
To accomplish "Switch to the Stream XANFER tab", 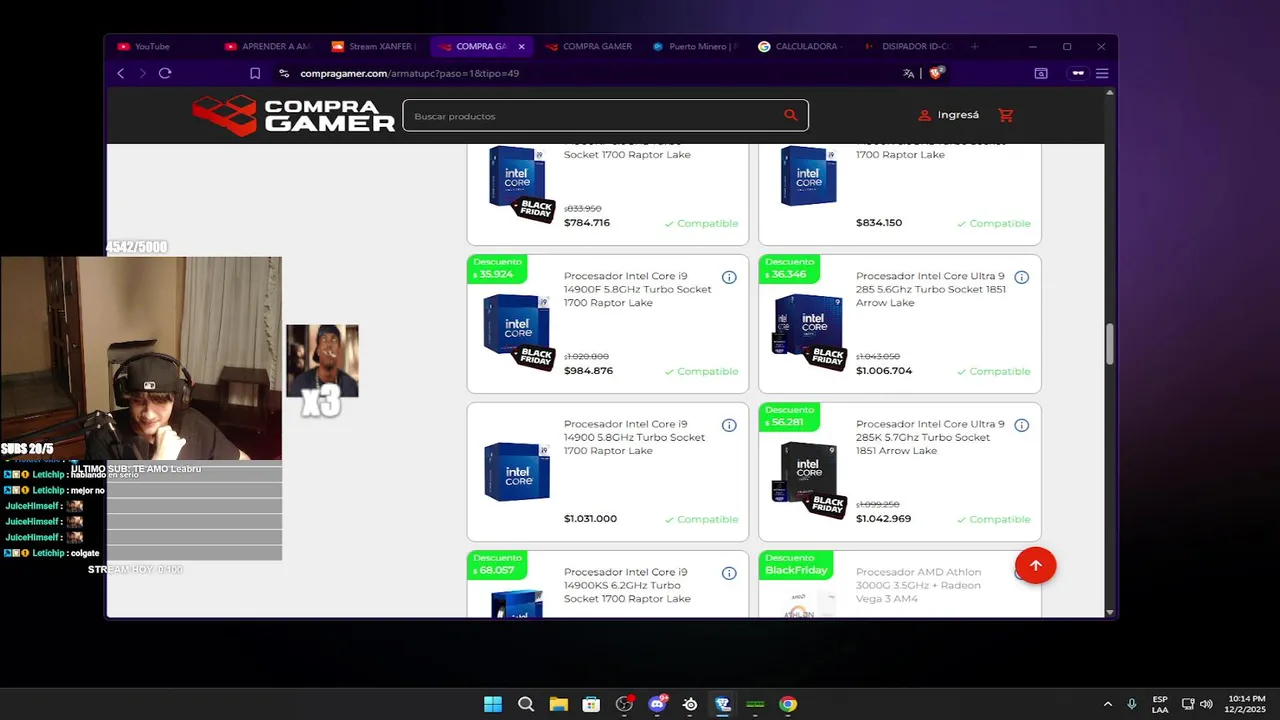I will (374, 46).
